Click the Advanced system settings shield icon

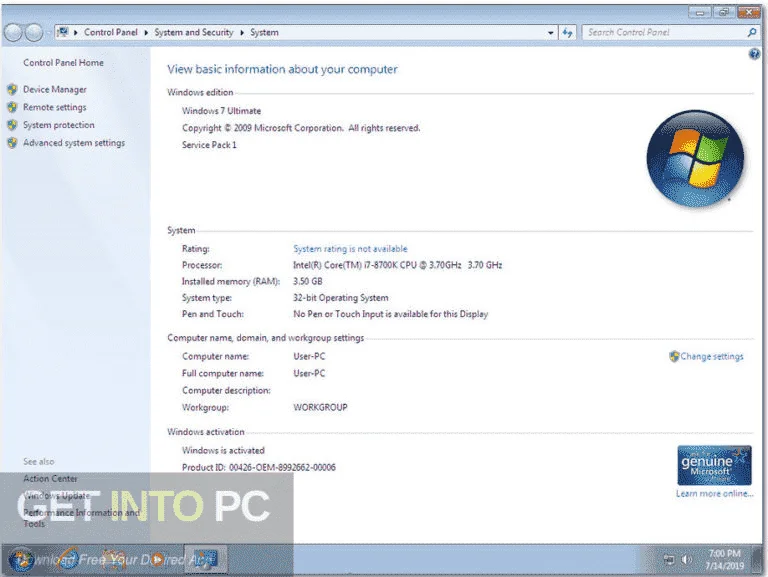12,143
